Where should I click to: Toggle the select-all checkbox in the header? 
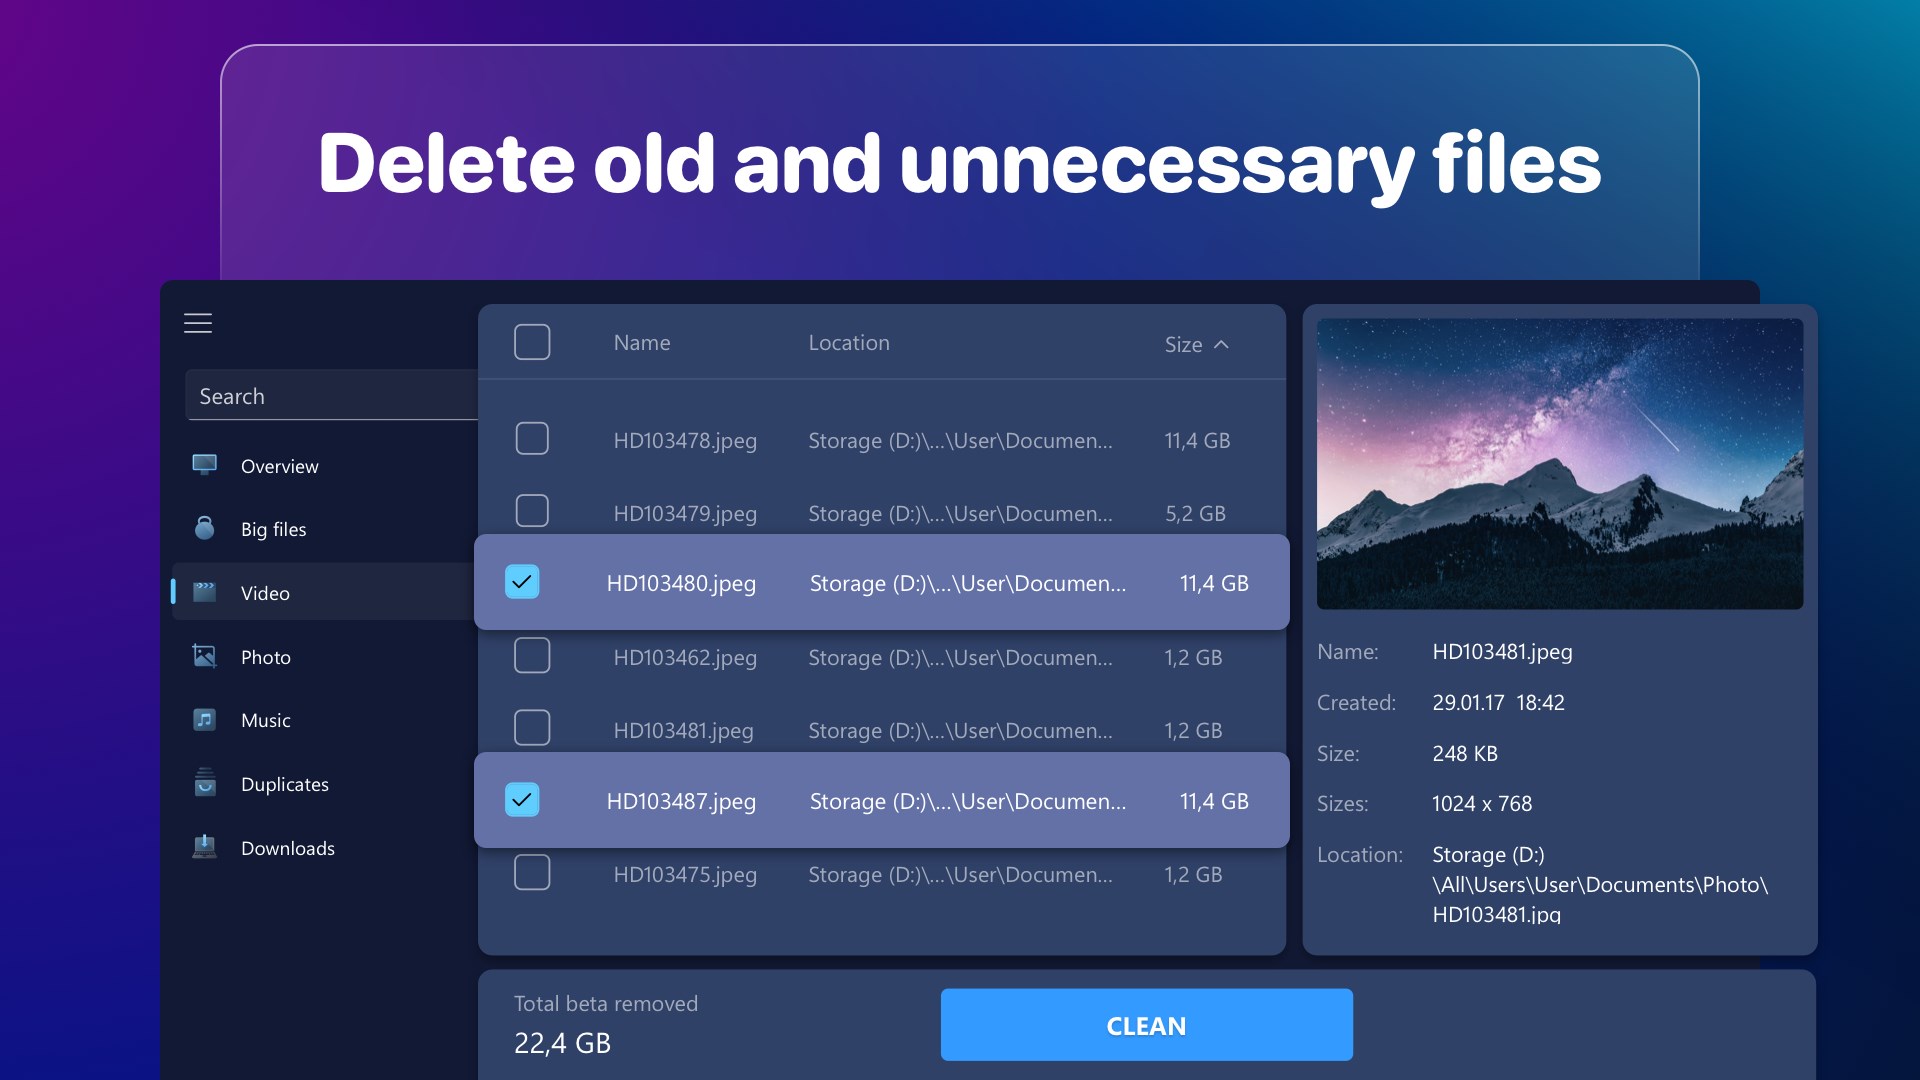[532, 342]
